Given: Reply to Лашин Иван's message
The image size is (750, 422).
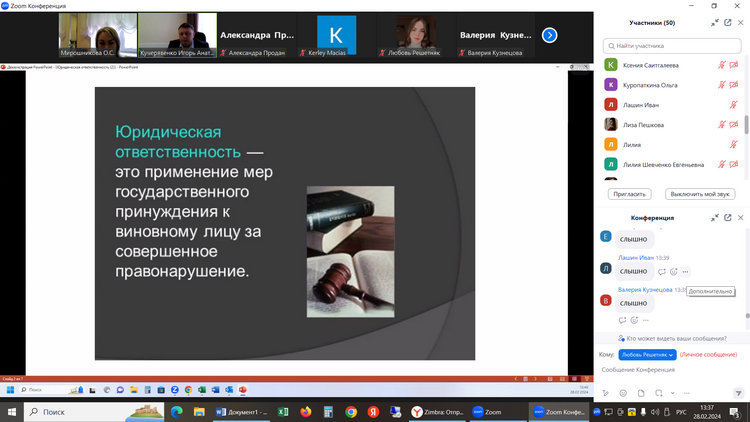Looking at the screenshot, I should click(x=662, y=272).
